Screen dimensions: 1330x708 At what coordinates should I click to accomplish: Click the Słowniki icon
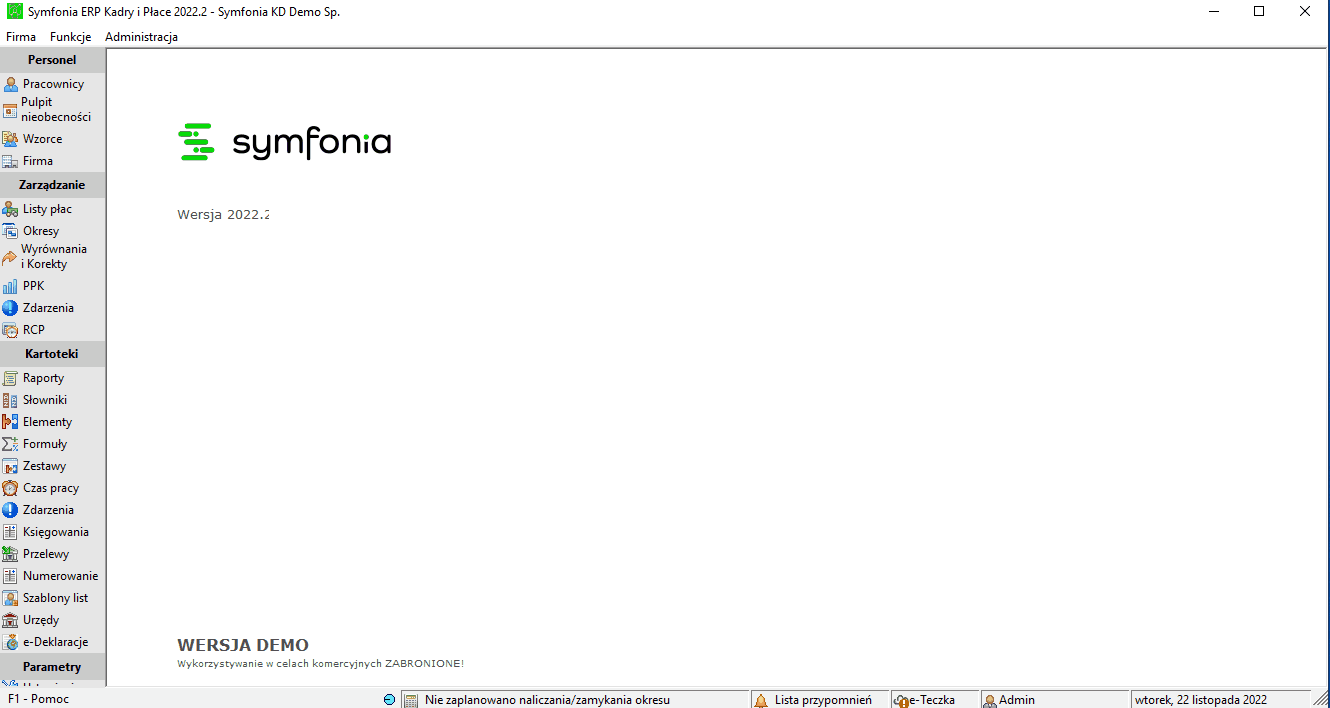click(11, 400)
